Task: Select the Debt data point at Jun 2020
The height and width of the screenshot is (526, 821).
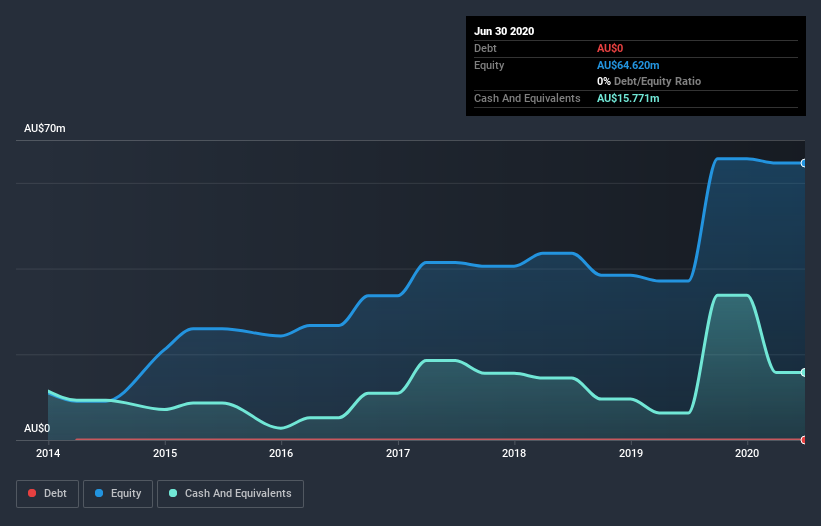Action: click(x=804, y=440)
